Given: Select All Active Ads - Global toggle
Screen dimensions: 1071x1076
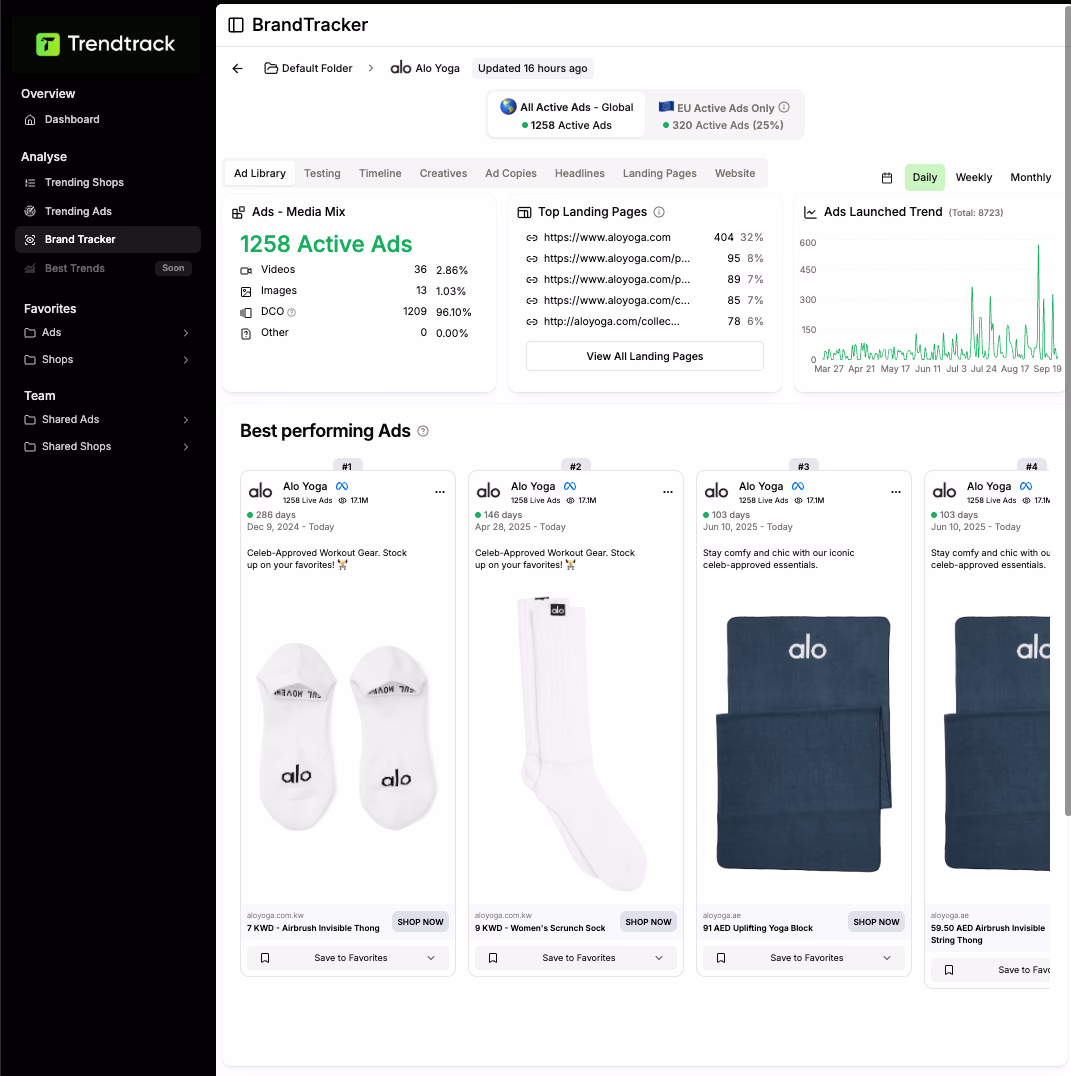Looking at the screenshot, I should 566,115.
